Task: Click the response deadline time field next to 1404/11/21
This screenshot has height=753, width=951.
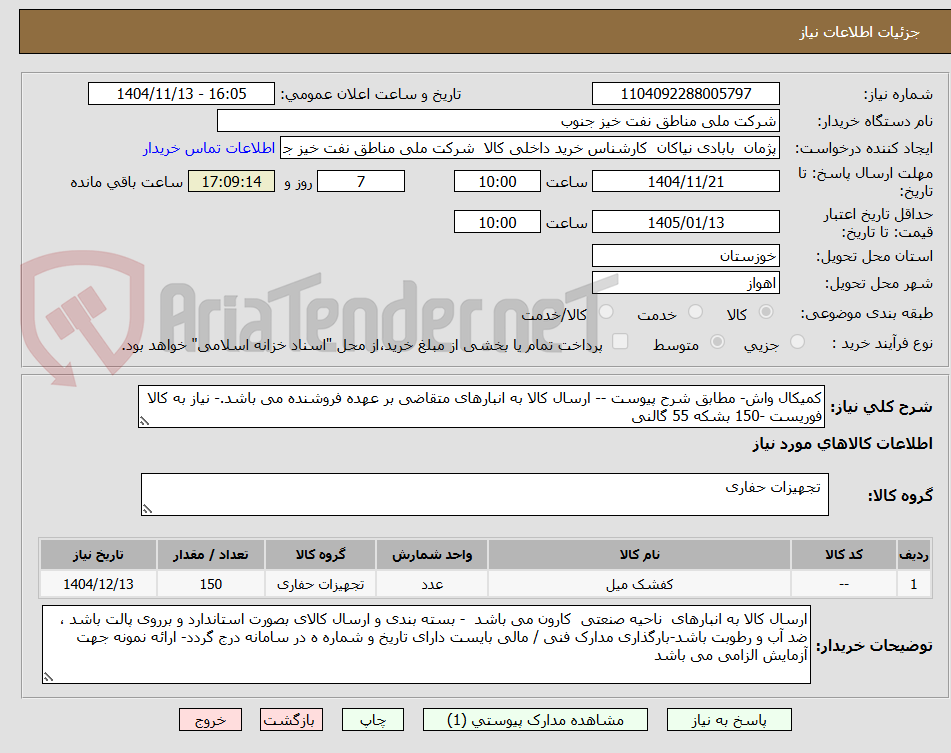Action: 497,181
